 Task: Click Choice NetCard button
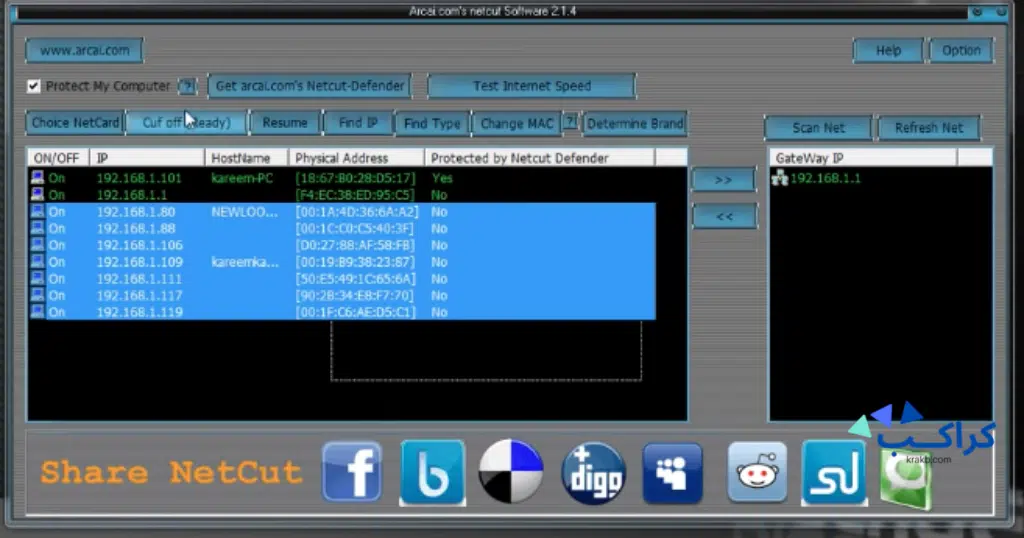(x=75, y=123)
